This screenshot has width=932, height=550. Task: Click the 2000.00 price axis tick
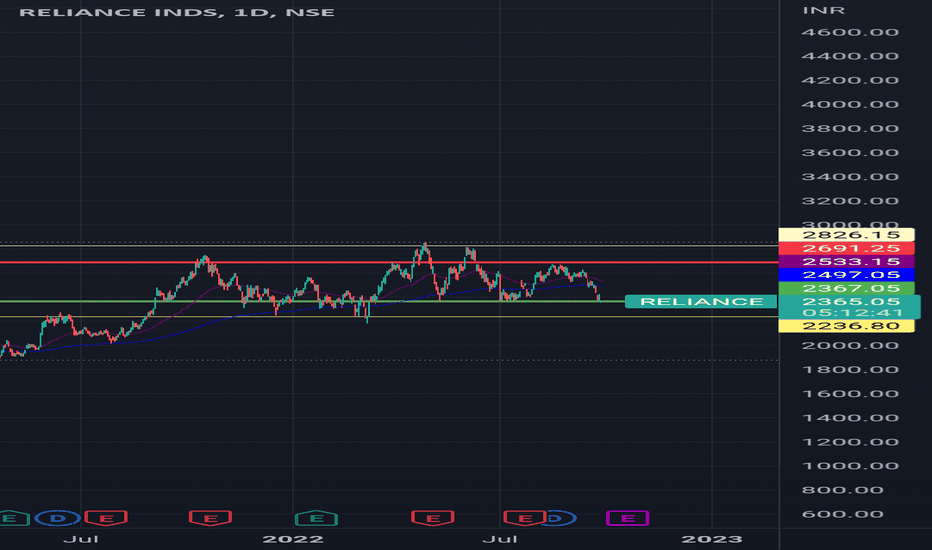[850, 345]
